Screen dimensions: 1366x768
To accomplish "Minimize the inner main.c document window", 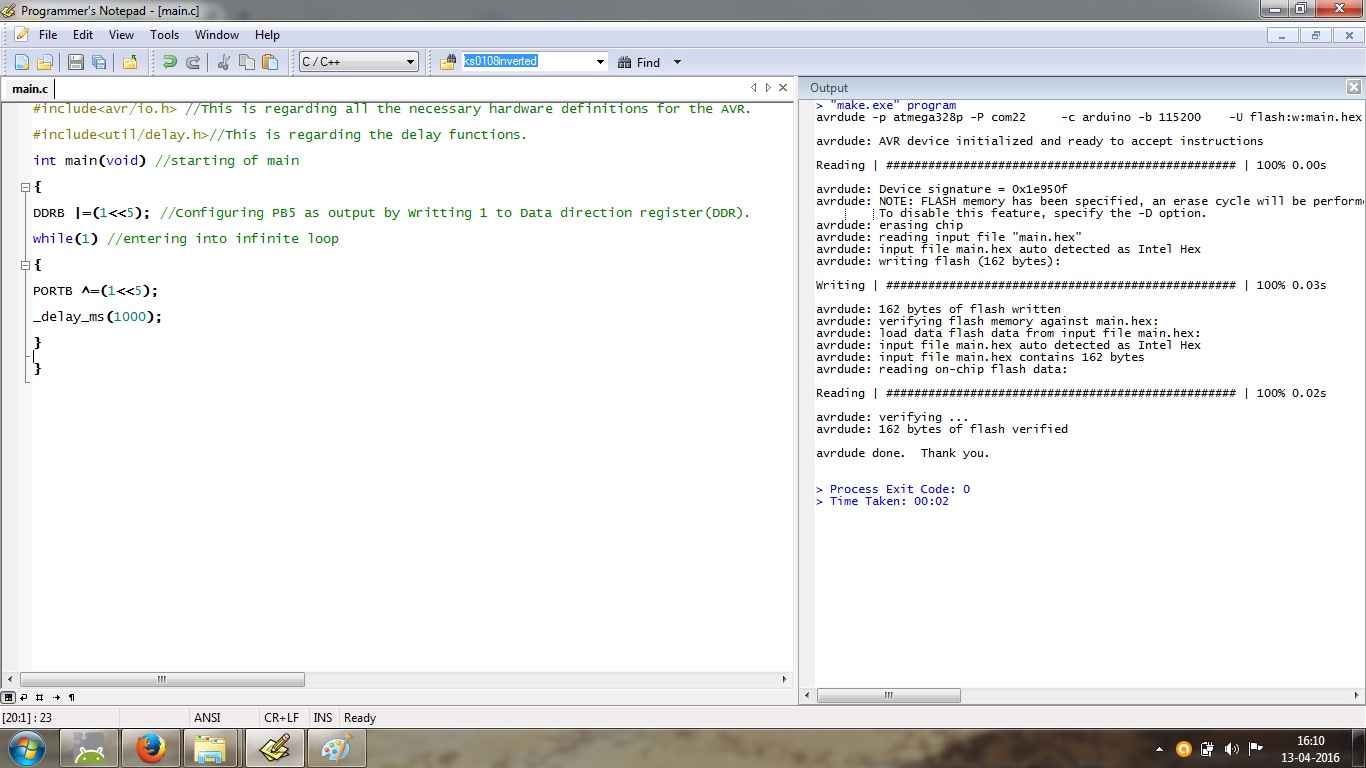I will pos(1283,35).
